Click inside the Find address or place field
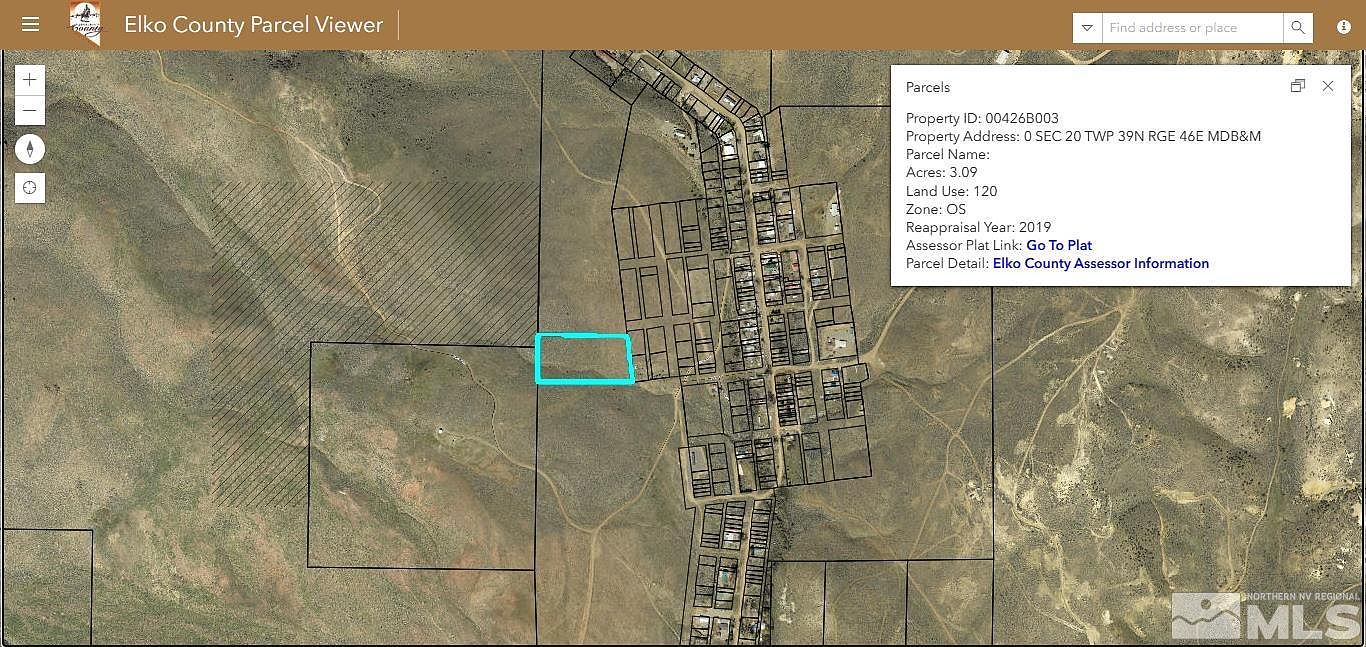The image size is (1366, 647). [1190, 27]
